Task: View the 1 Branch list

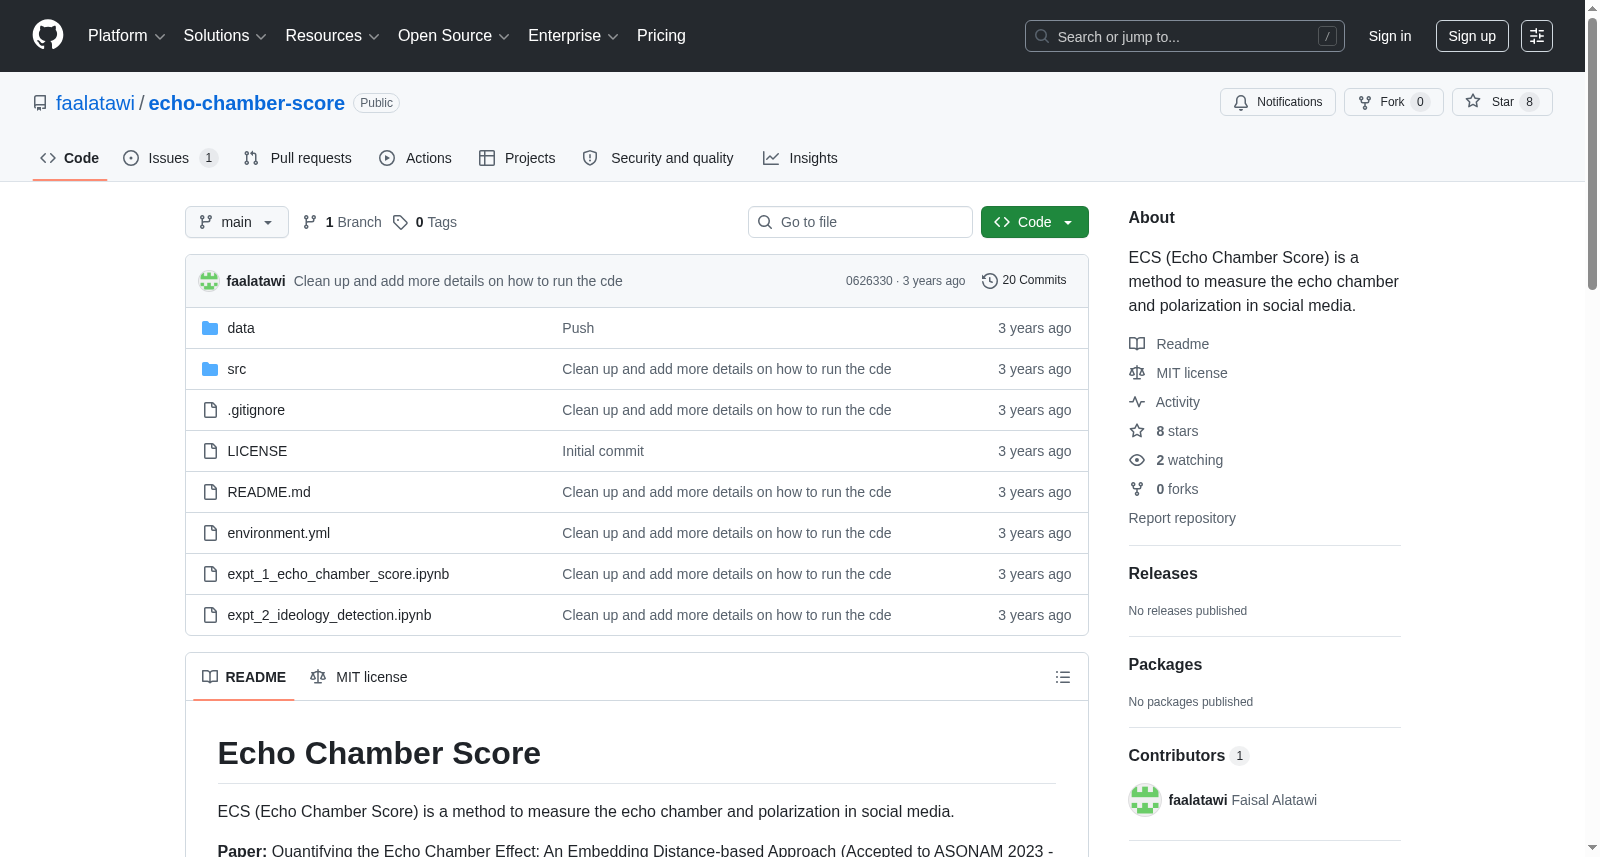Action: [x=342, y=222]
